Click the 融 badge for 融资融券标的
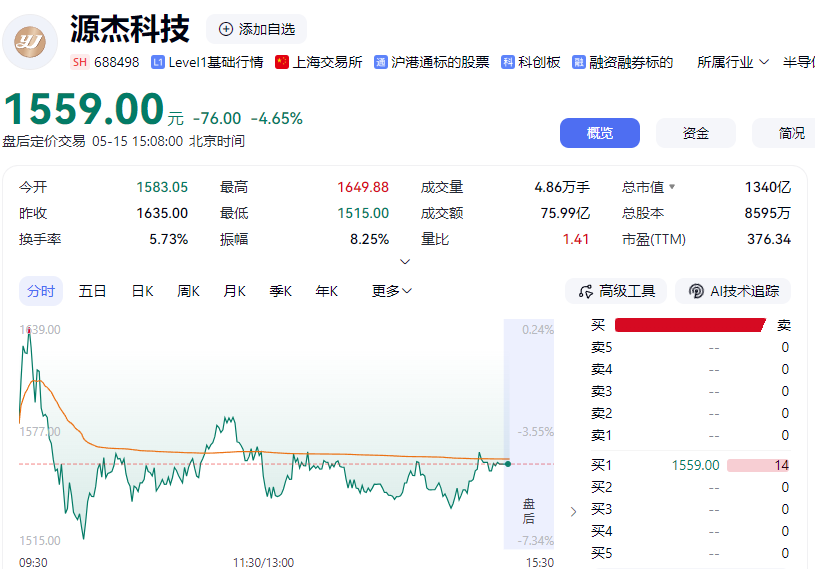Viewport: 815px width, 569px height. [579, 62]
